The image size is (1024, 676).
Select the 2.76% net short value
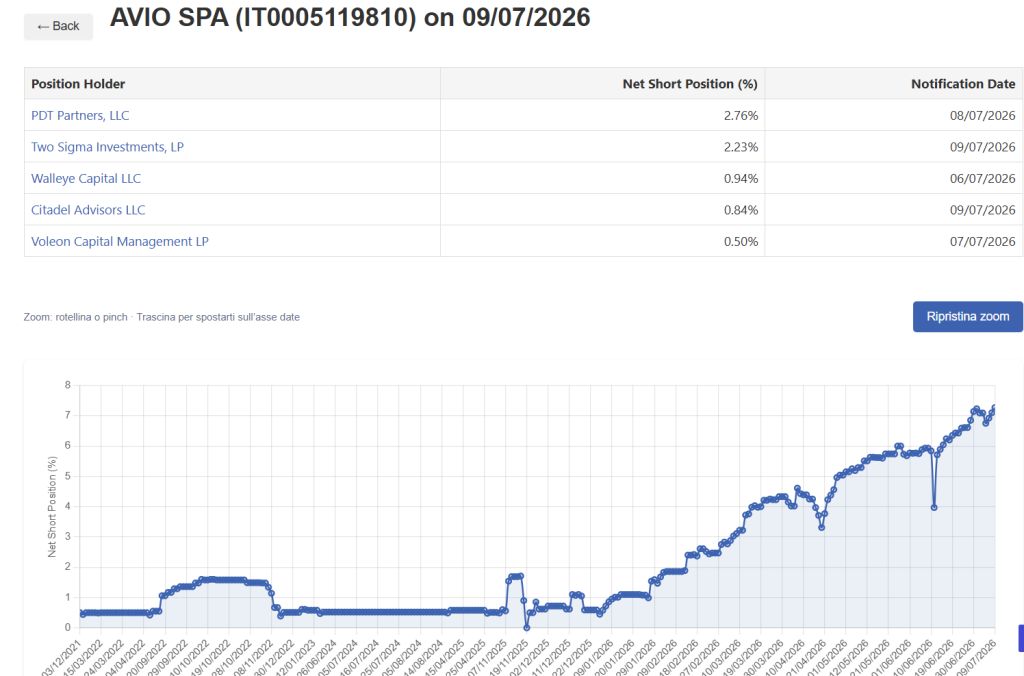(741, 116)
